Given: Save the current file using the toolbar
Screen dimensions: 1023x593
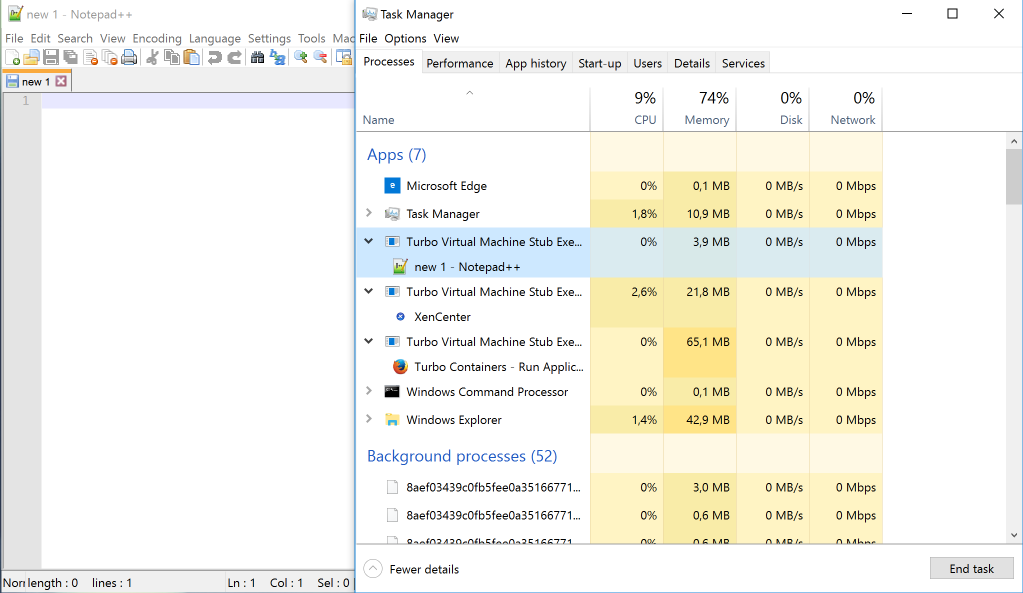Looking at the screenshot, I should [x=50, y=57].
